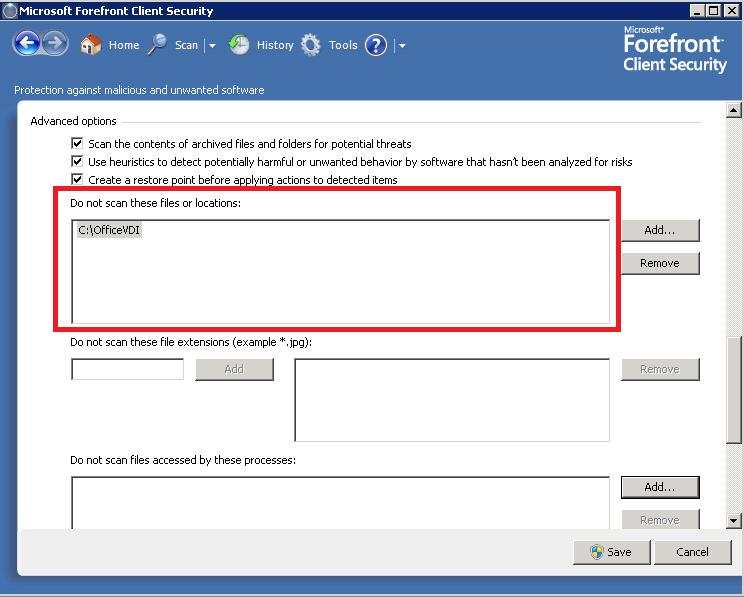Viewport: 744px width, 597px height.
Task: Open the Tools gear icon
Action: pyautogui.click(x=311, y=45)
